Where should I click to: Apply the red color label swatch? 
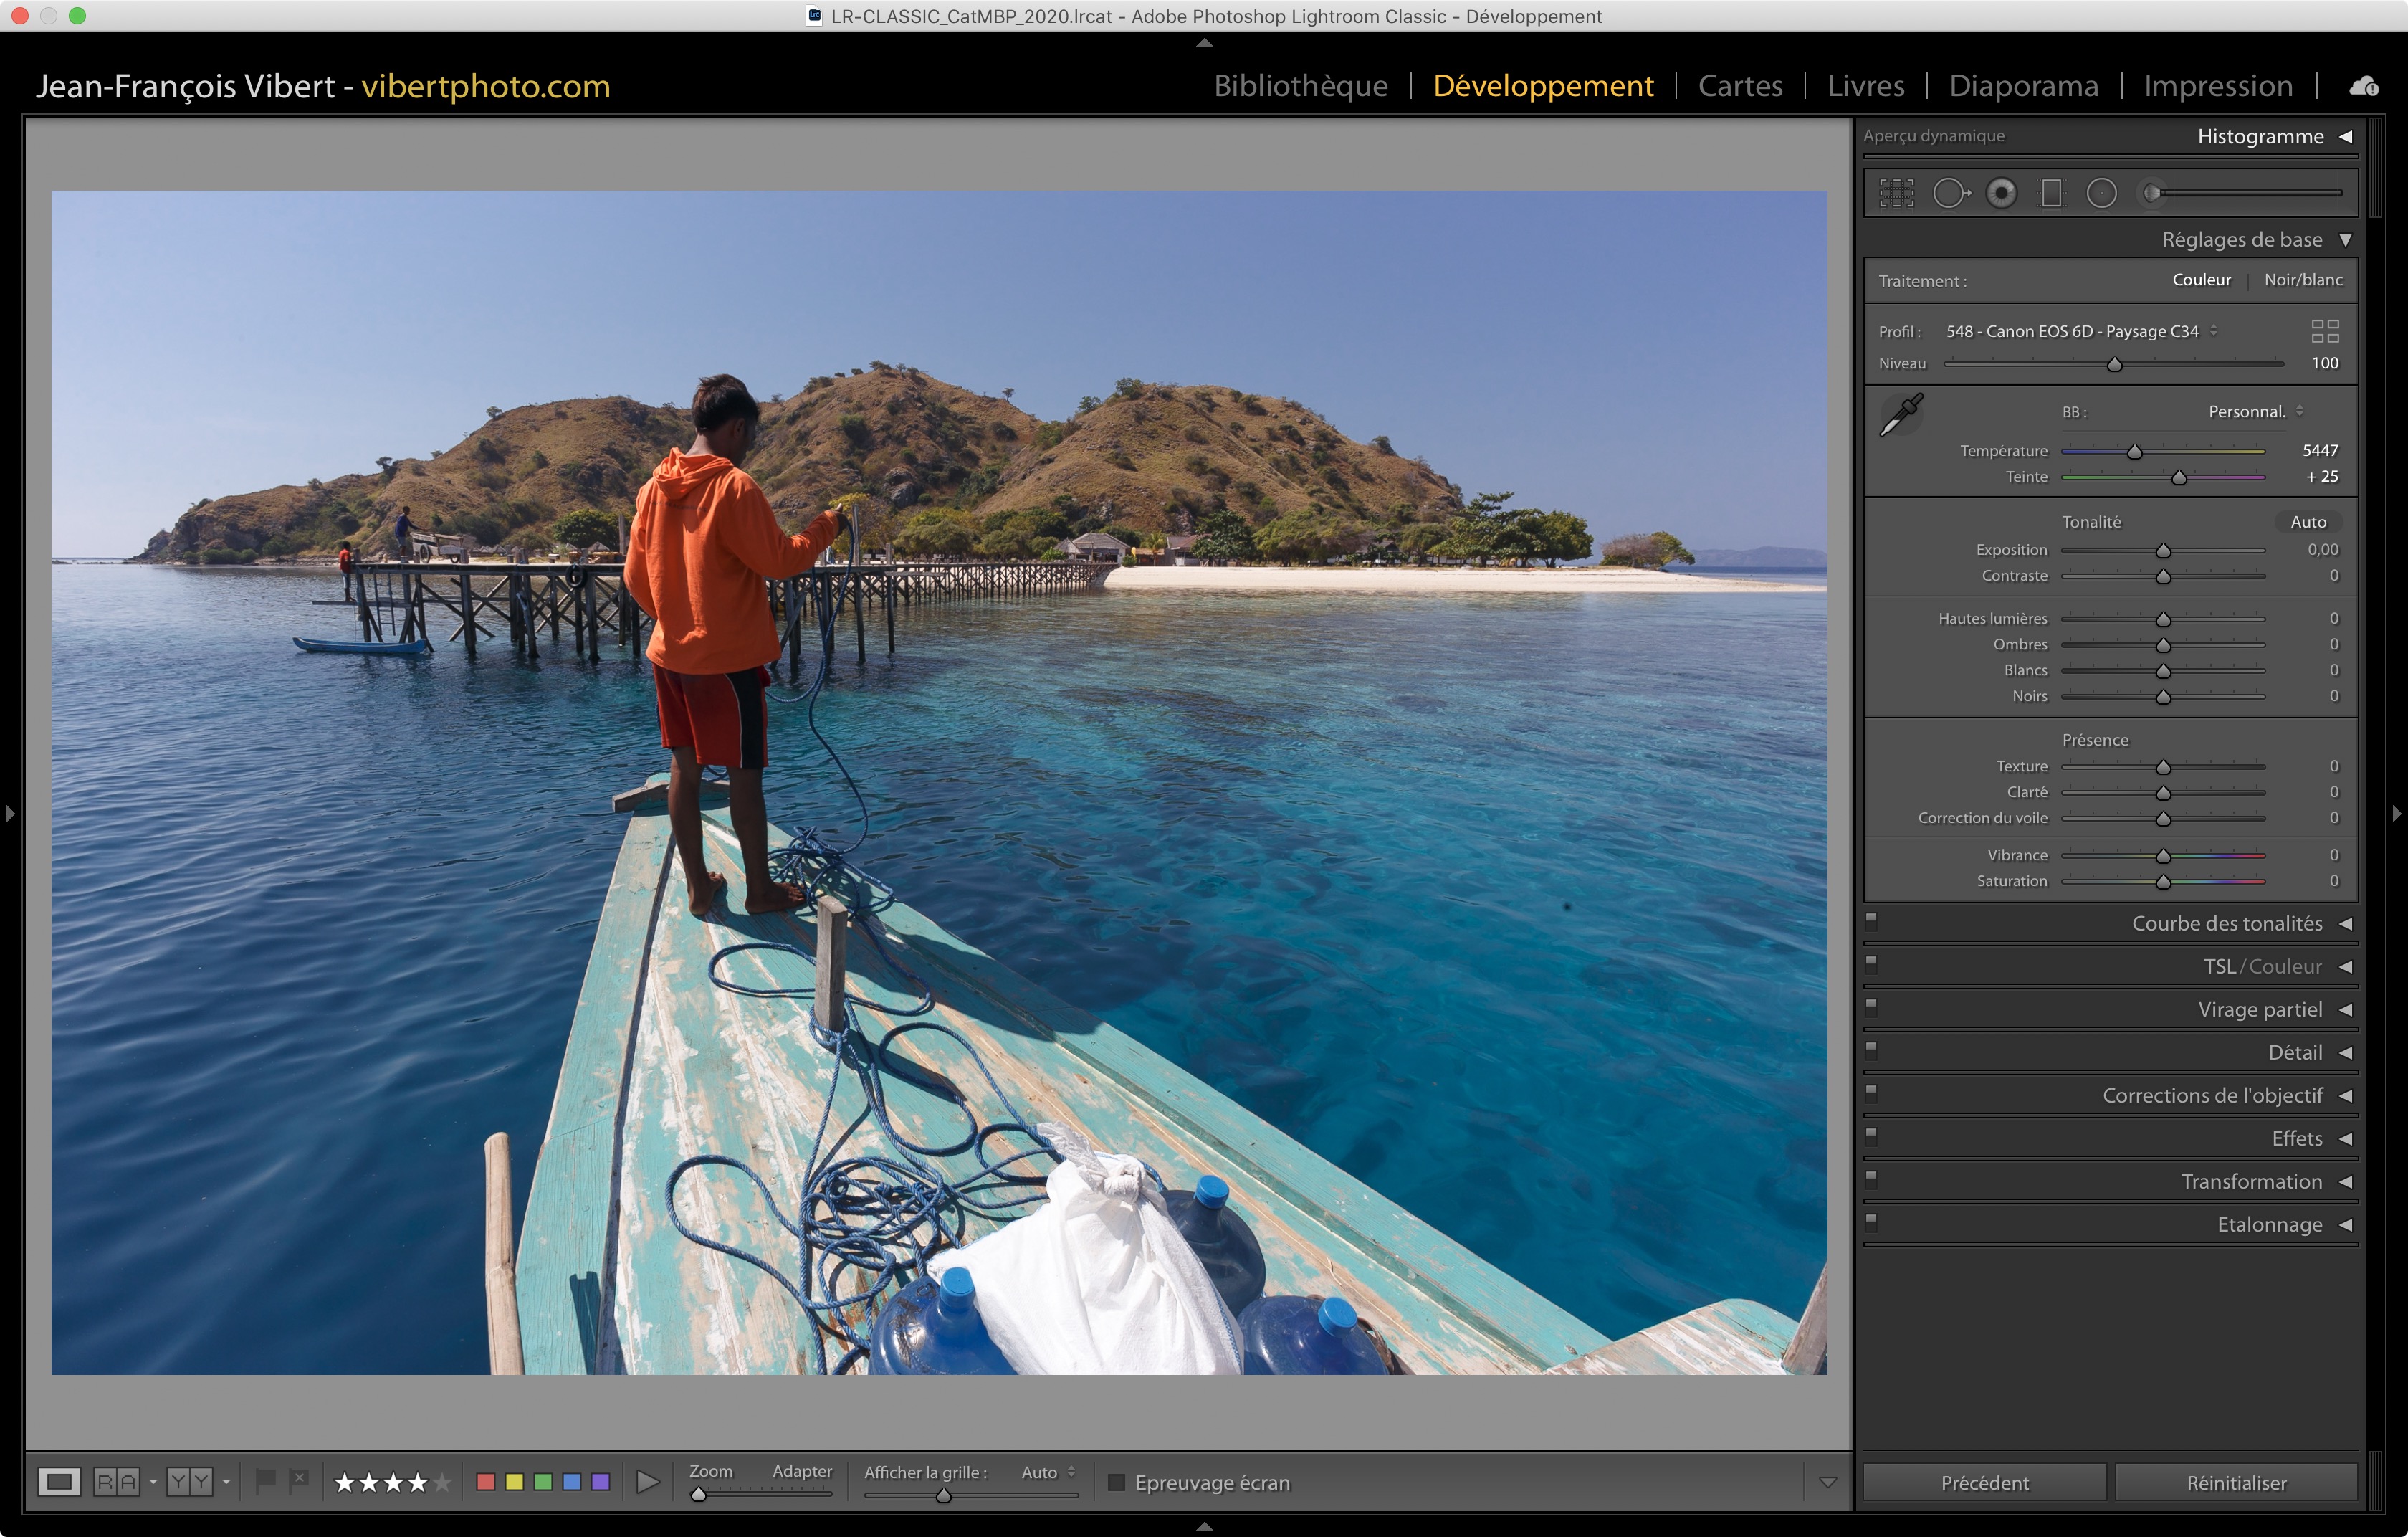point(486,1481)
